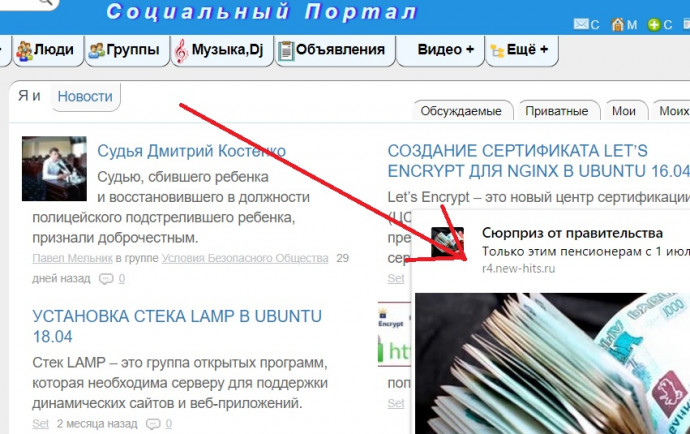Open group Условия Безопасного Общества

click(245, 258)
